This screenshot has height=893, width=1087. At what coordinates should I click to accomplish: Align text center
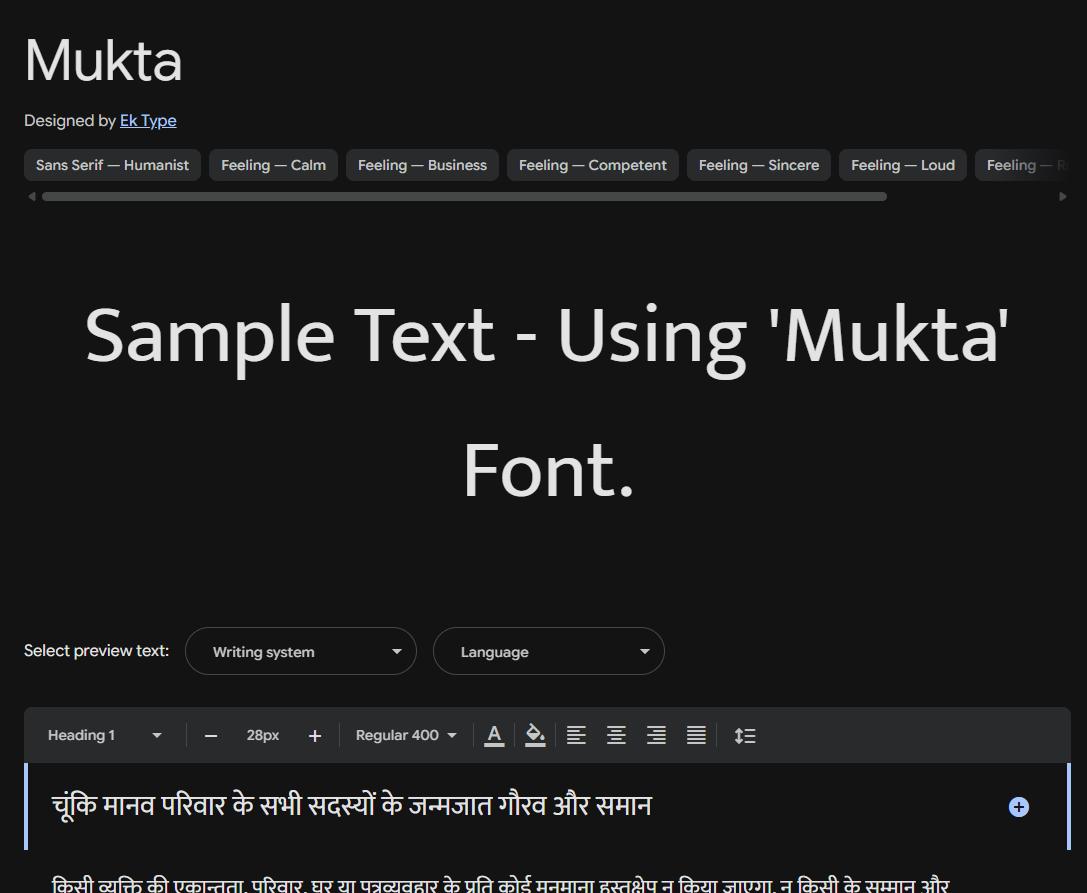(616, 735)
